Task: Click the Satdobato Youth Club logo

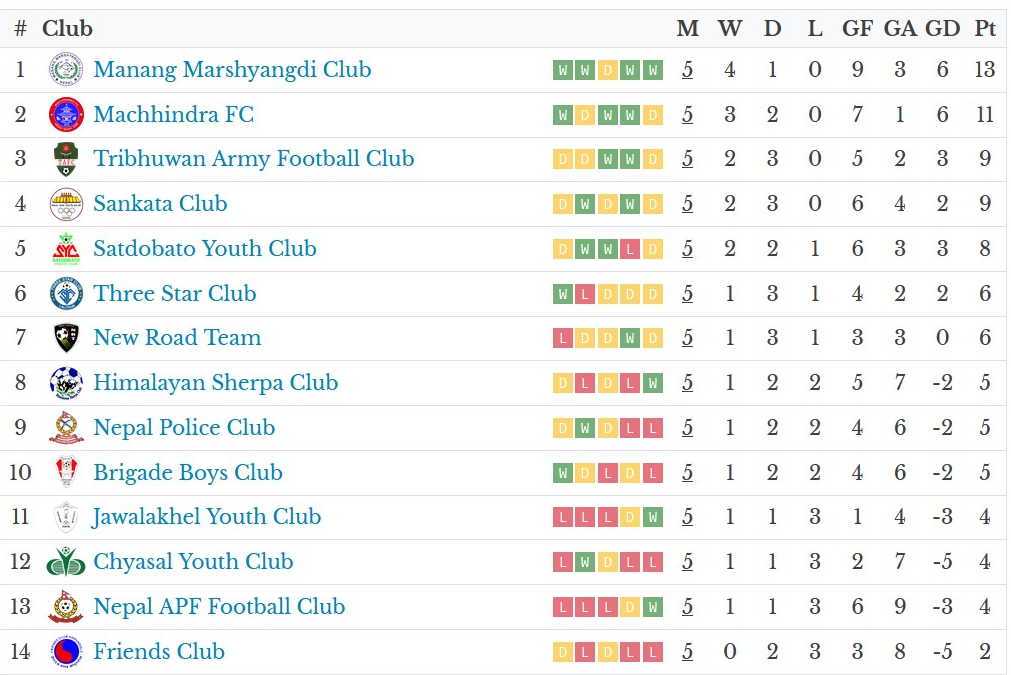Action: (66, 249)
